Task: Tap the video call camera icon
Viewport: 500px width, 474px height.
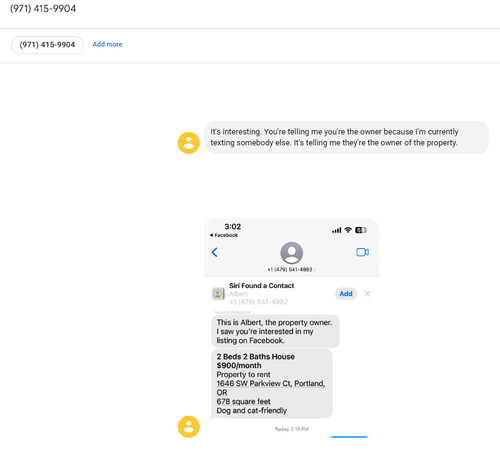Action: point(362,252)
